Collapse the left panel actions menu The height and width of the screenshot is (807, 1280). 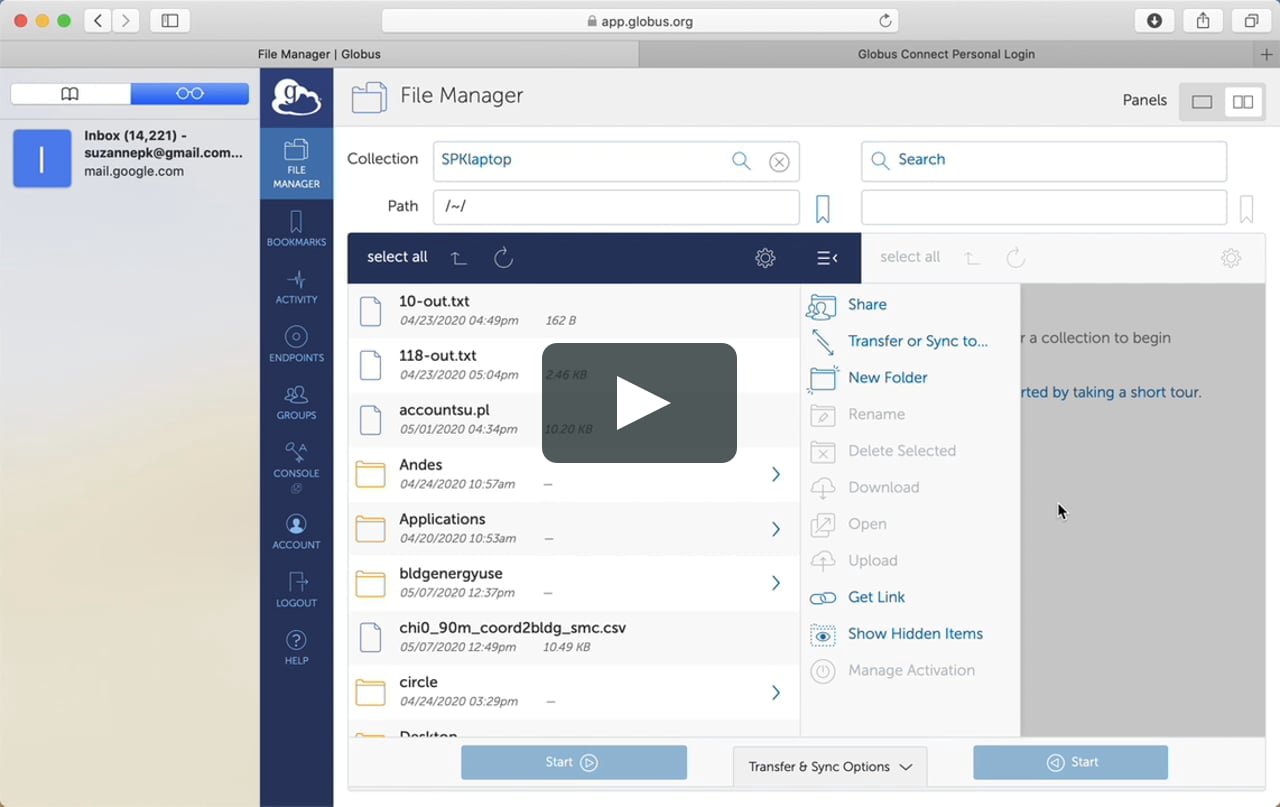coord(827,258)
